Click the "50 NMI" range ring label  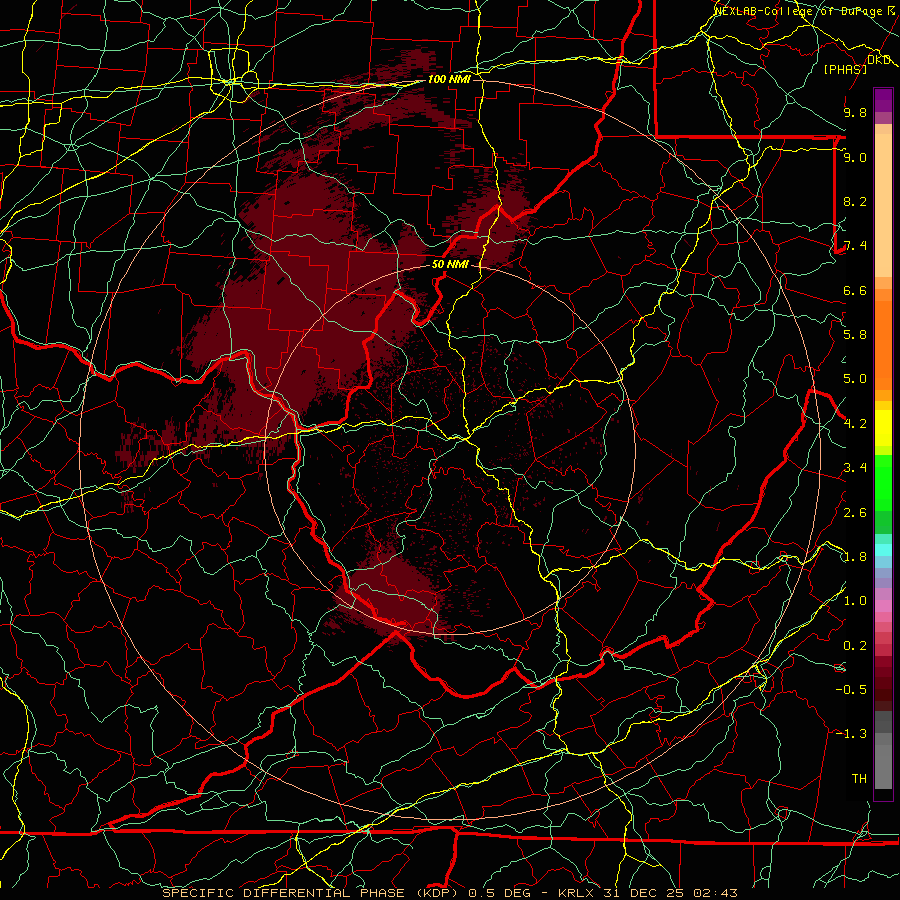(x=450, y=265)
